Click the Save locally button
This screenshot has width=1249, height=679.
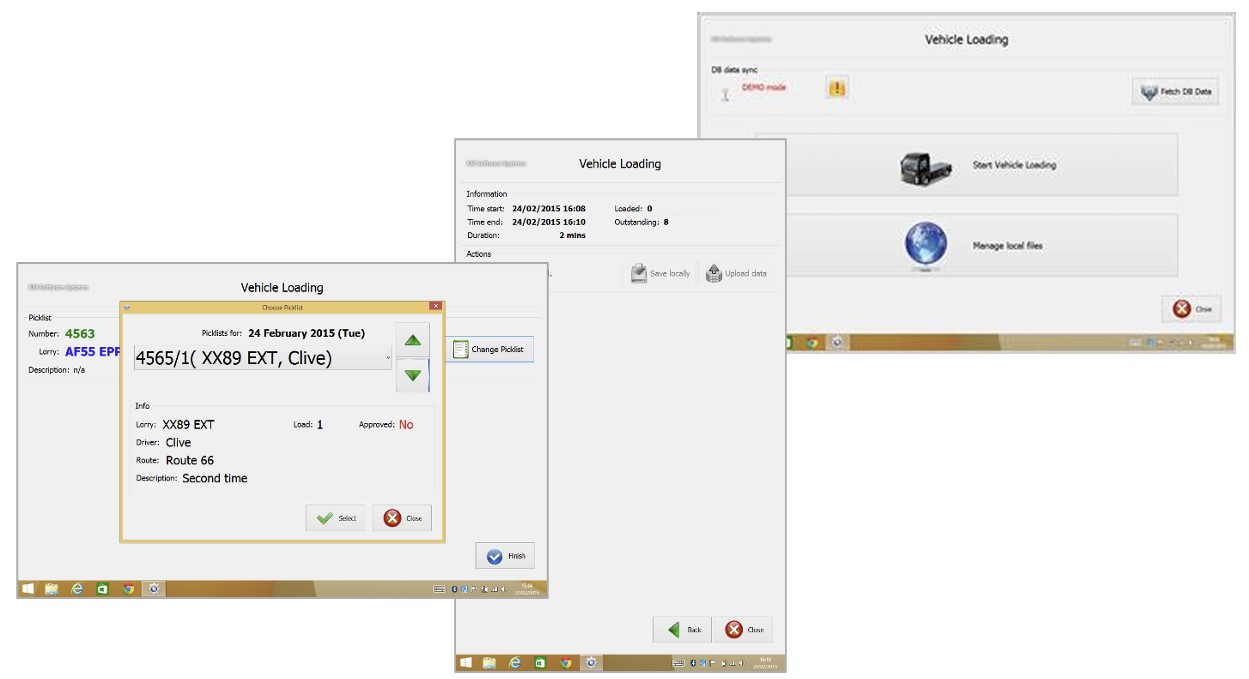pos(660,273)
